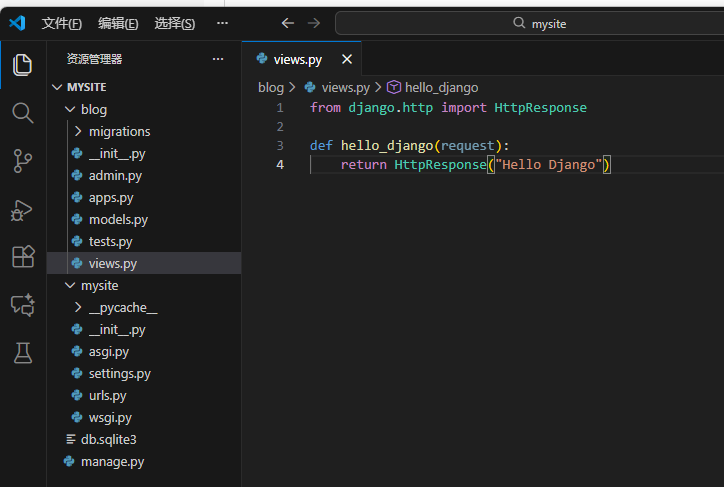Click the views.py breadcrumb segment

tap(345, 87)
